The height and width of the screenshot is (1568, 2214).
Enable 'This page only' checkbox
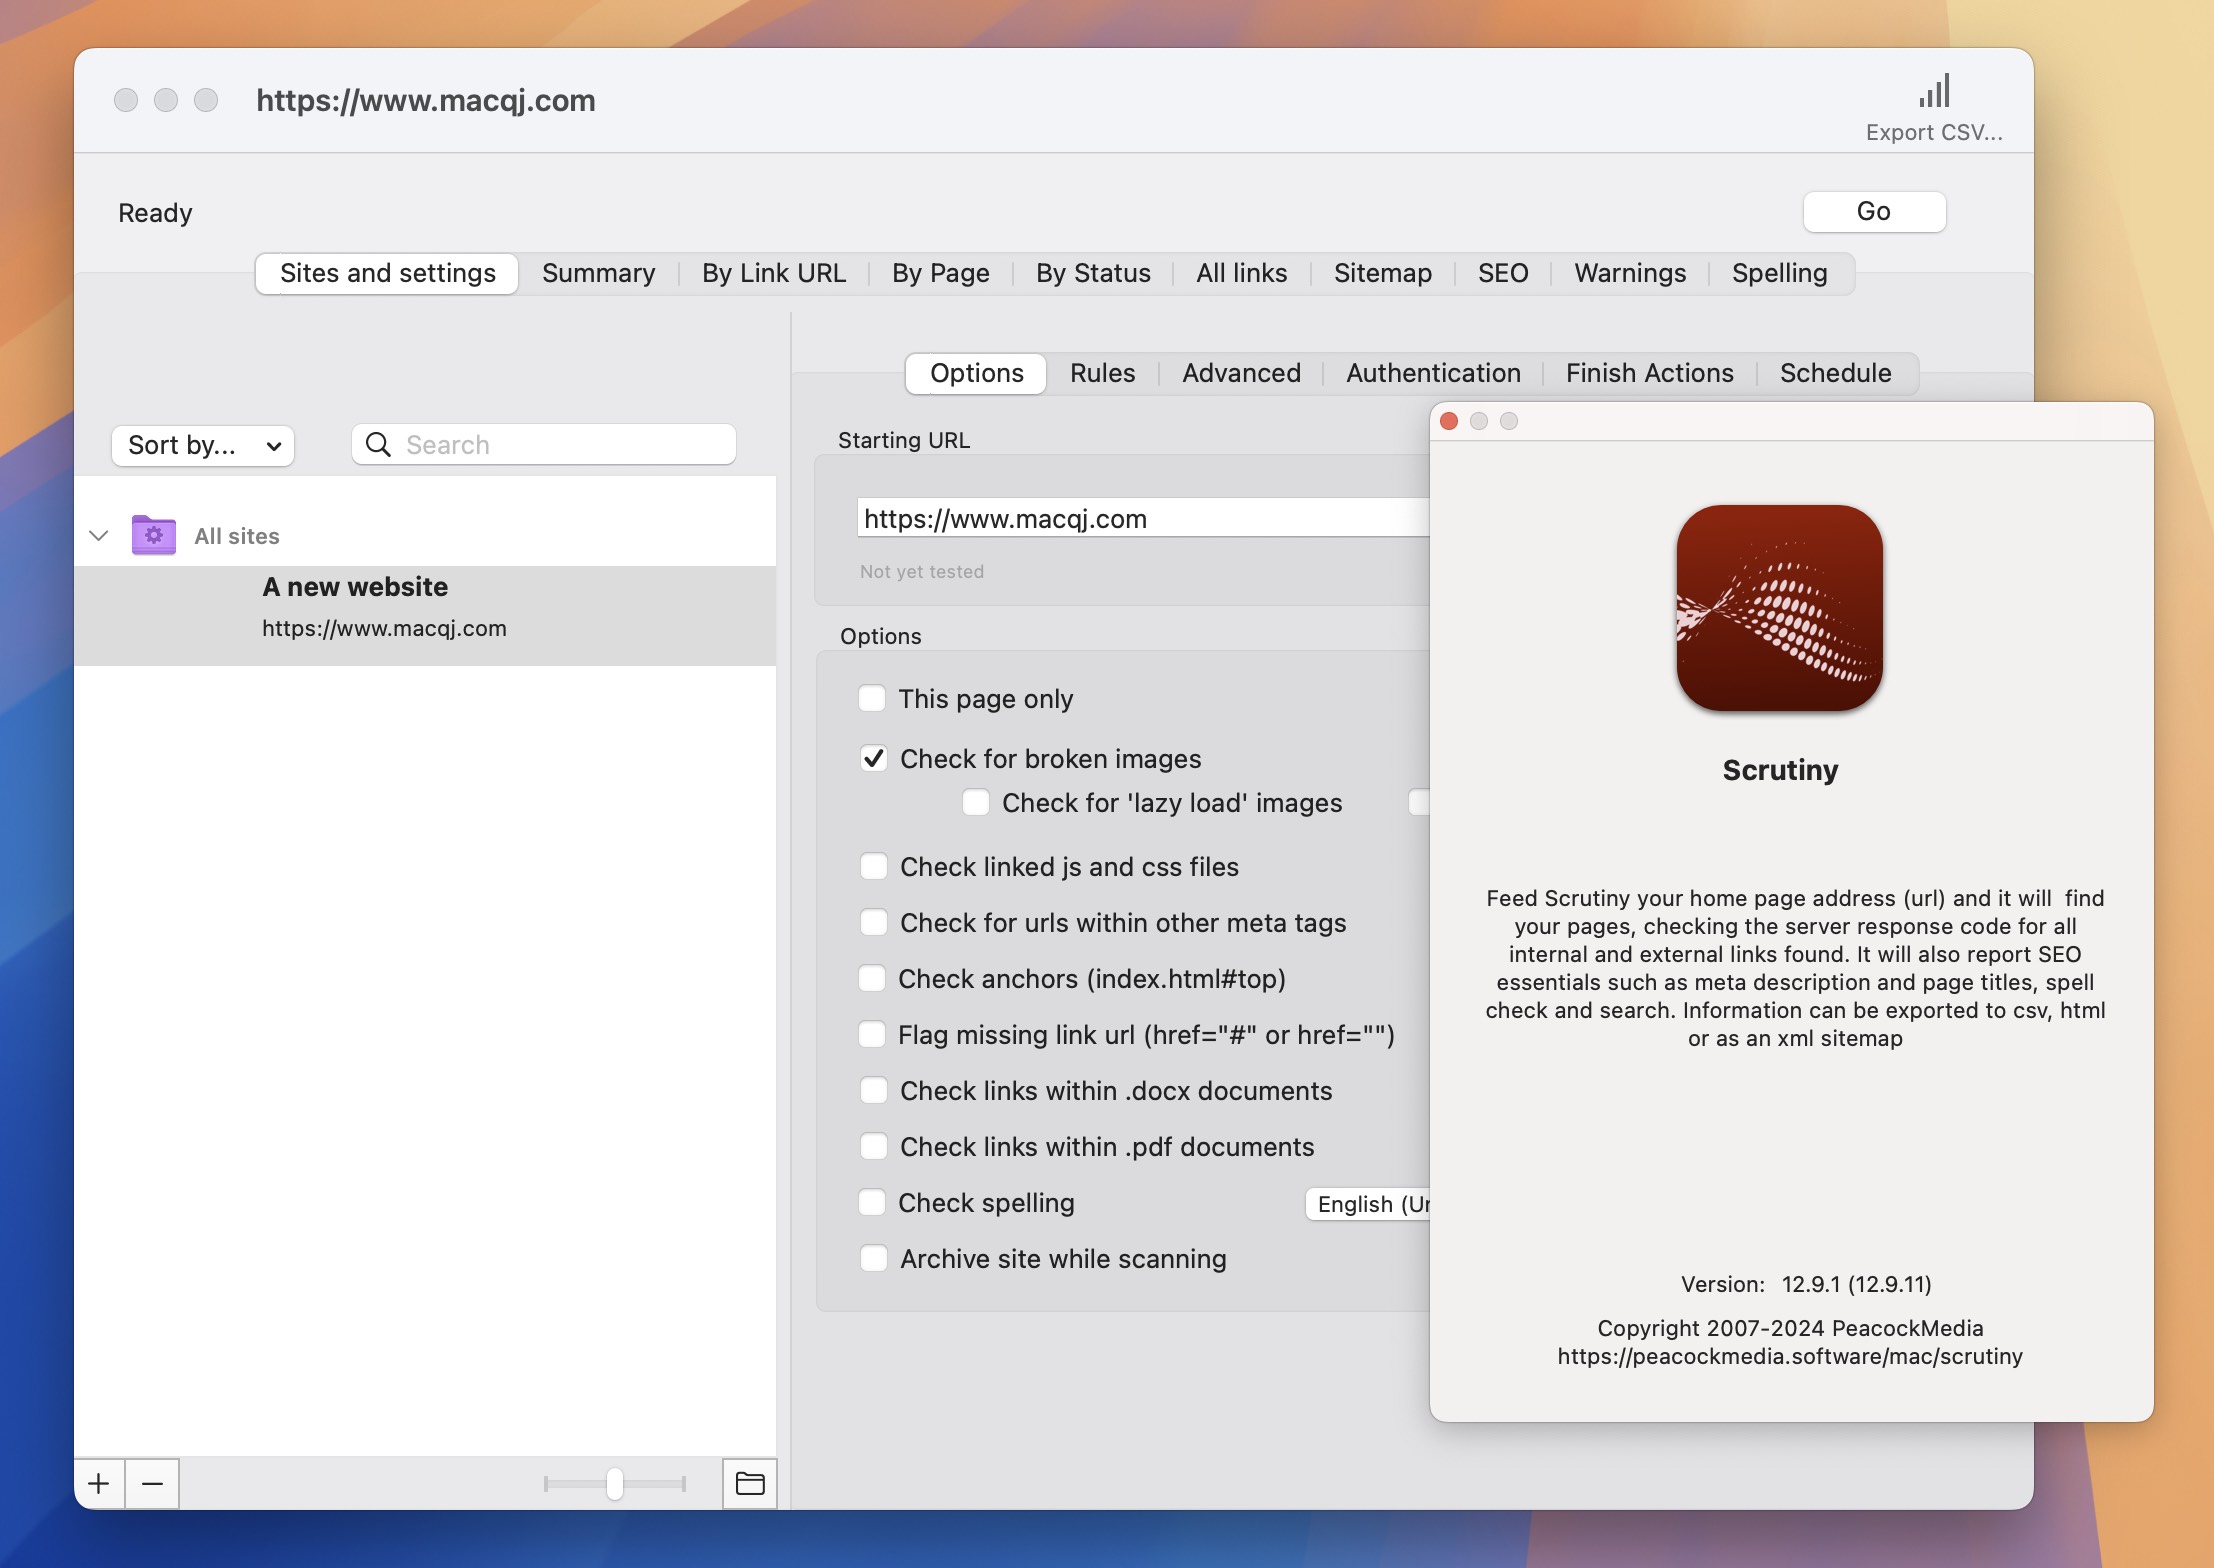(874, 697)
